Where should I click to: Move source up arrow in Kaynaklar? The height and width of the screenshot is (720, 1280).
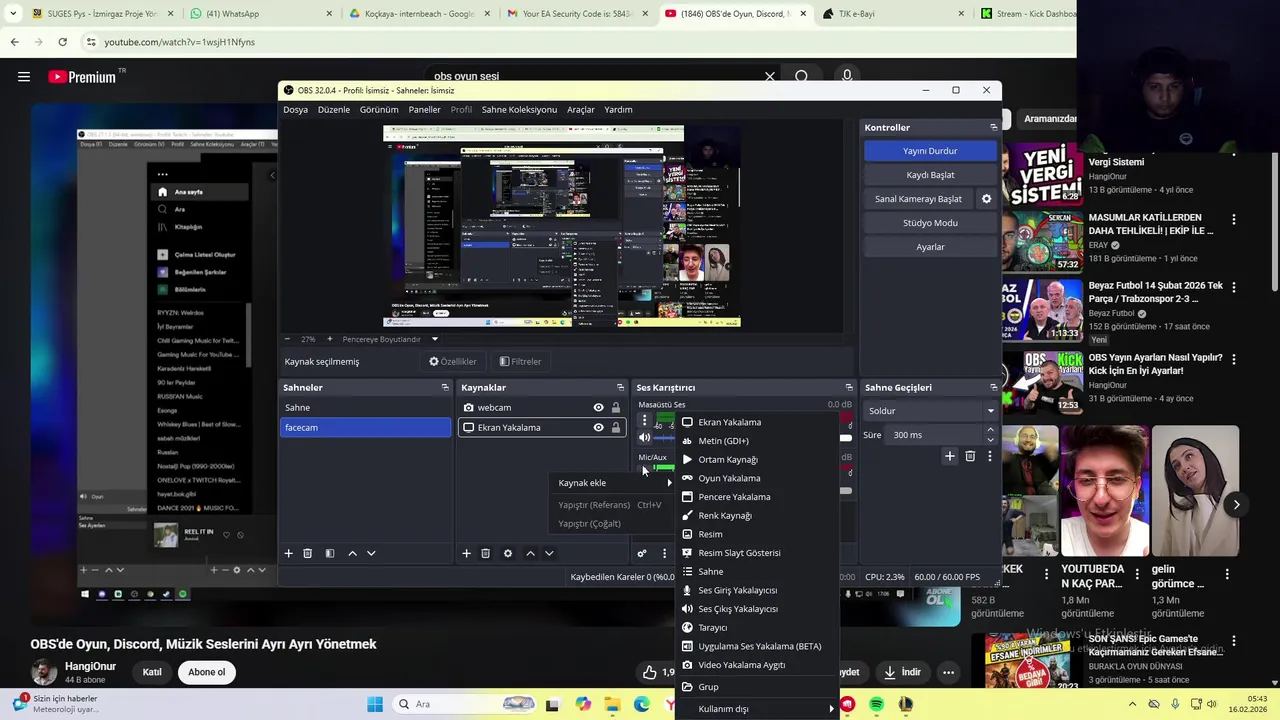tap(530, 553)
